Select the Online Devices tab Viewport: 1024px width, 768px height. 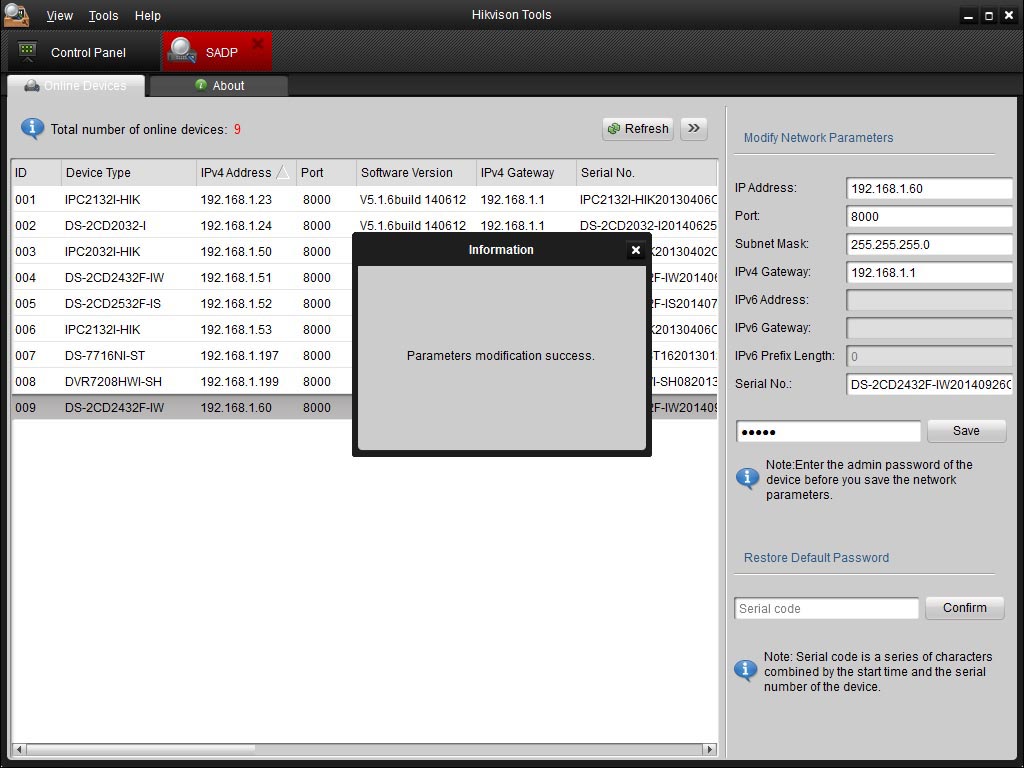[76, 86]
